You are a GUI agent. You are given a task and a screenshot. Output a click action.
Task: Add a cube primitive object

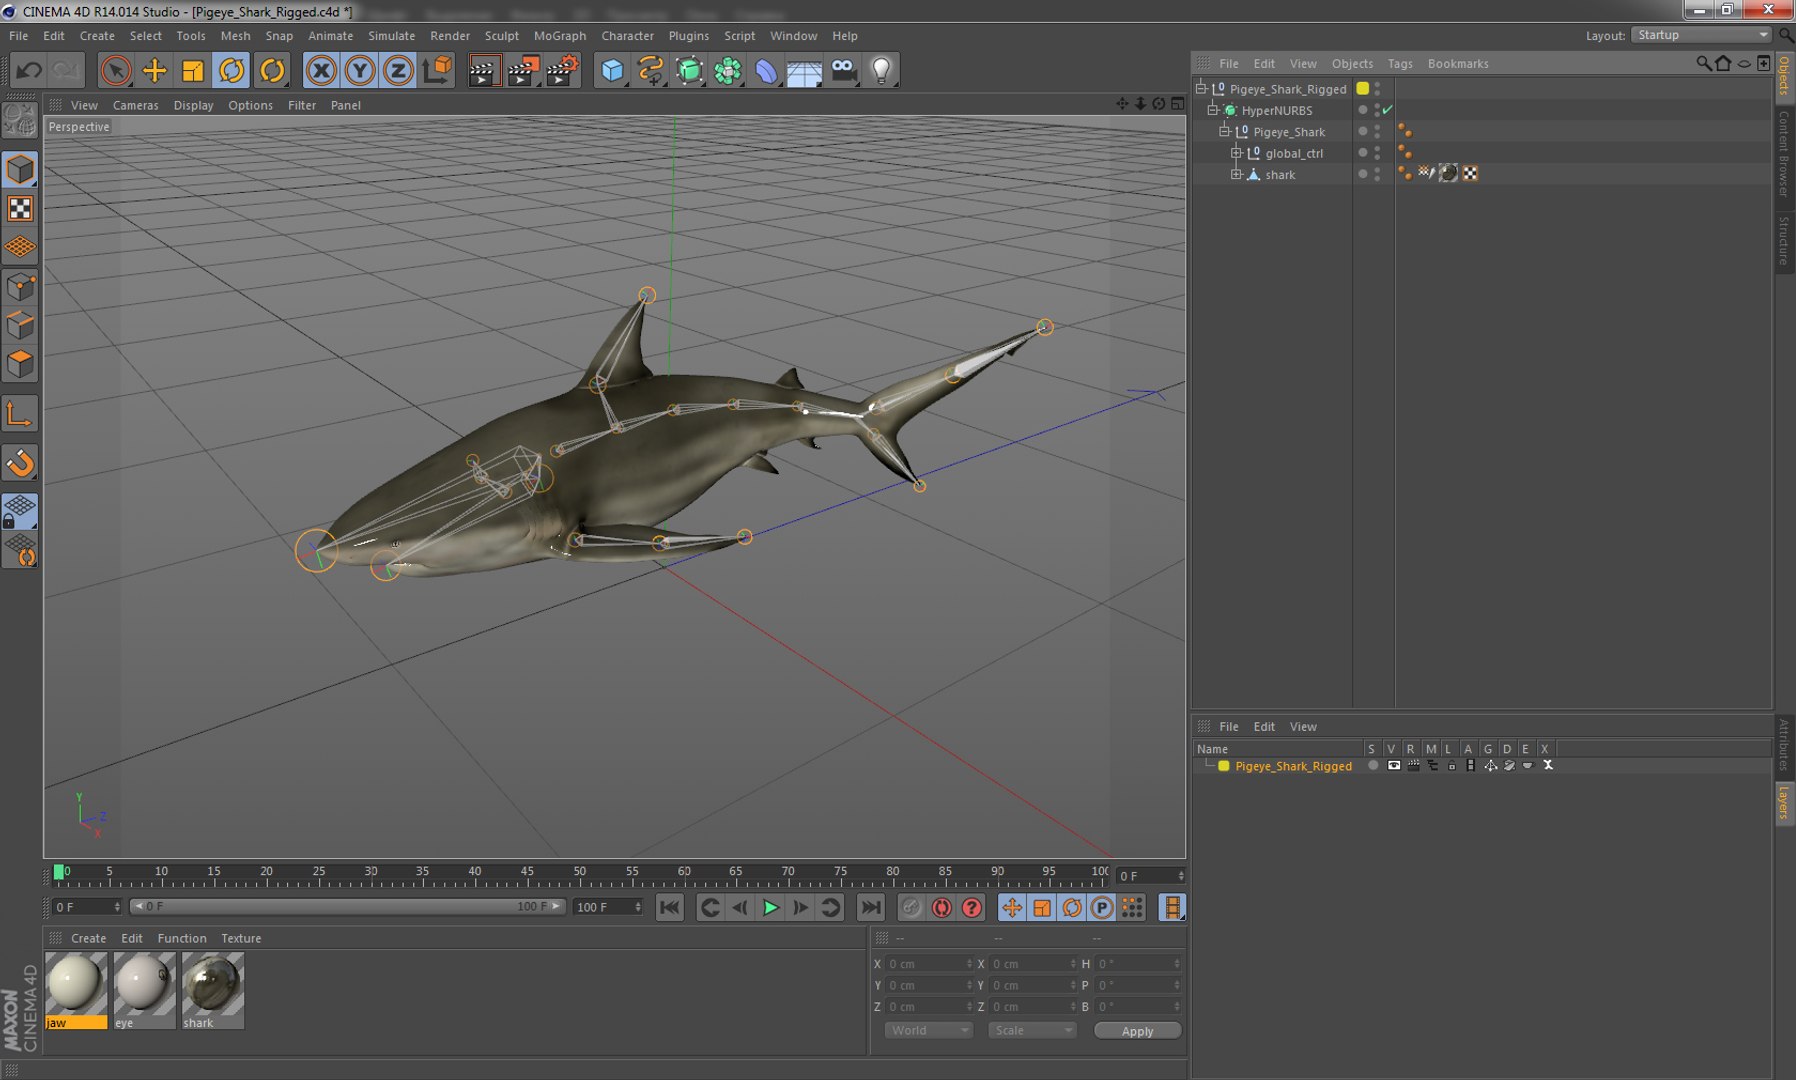612,70
